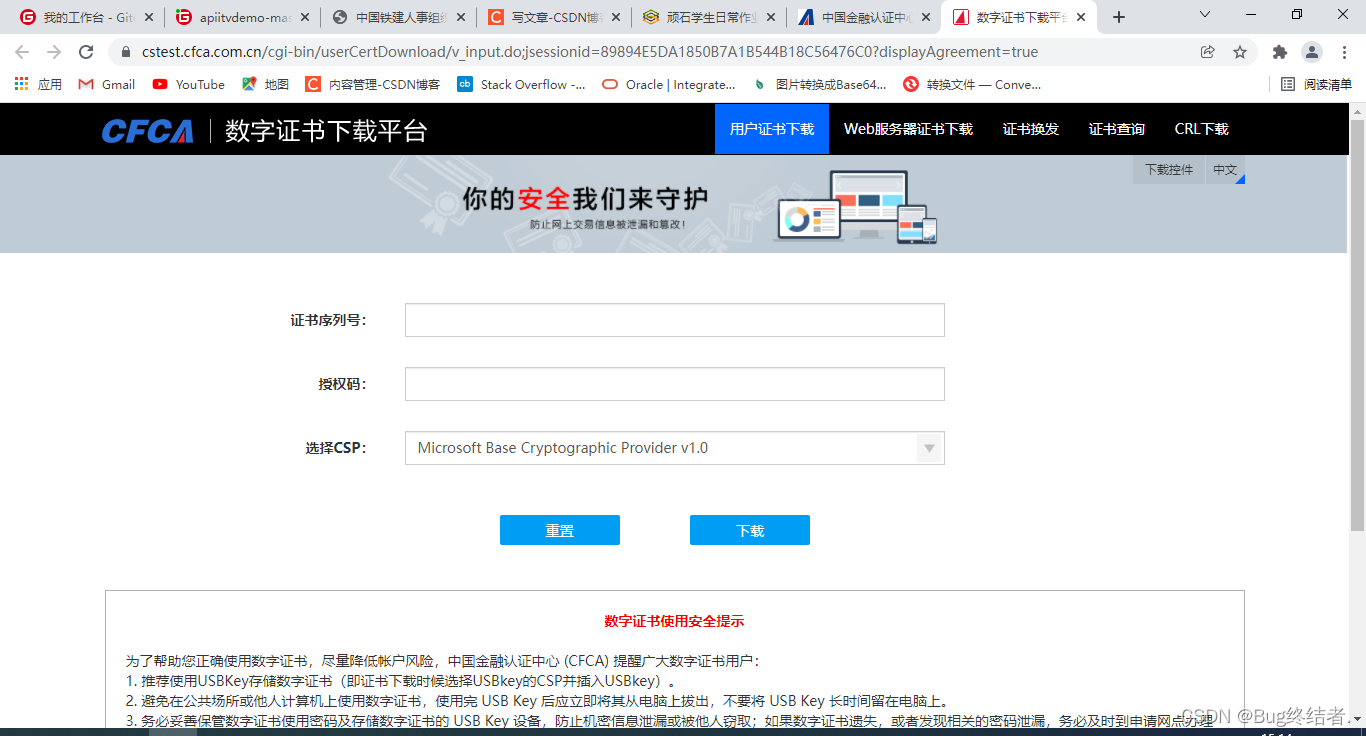Open 内容管理-CSDN博客 bookmark

click(373, 84)
